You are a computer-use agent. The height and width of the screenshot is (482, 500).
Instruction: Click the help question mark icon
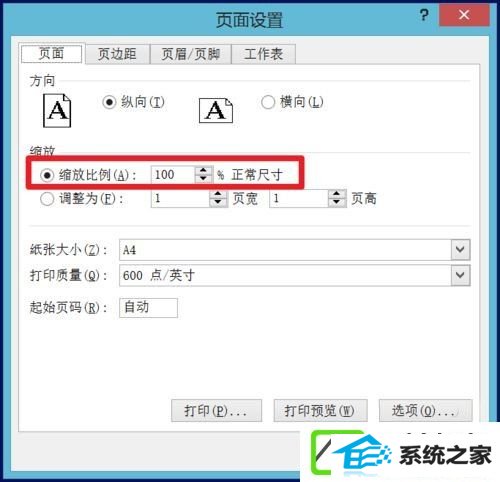pos(424,15)
